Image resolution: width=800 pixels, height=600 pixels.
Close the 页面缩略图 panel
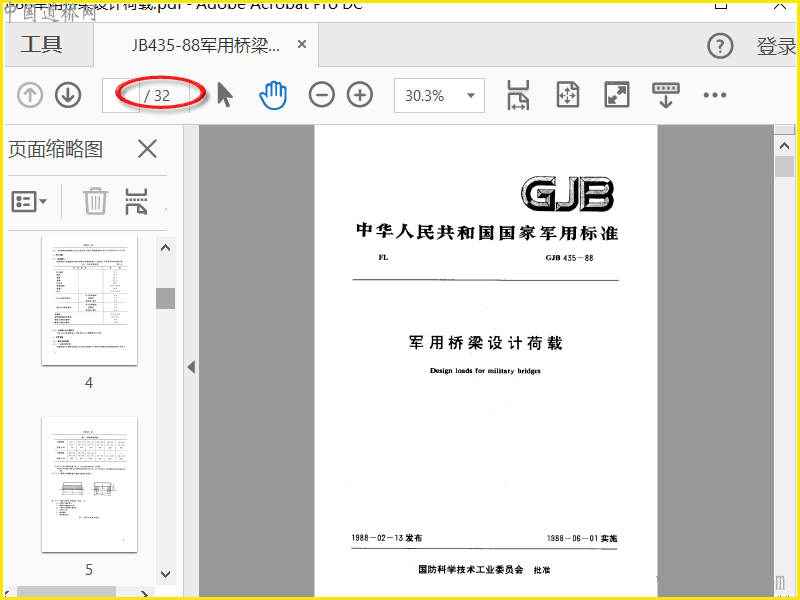point(147,149)
